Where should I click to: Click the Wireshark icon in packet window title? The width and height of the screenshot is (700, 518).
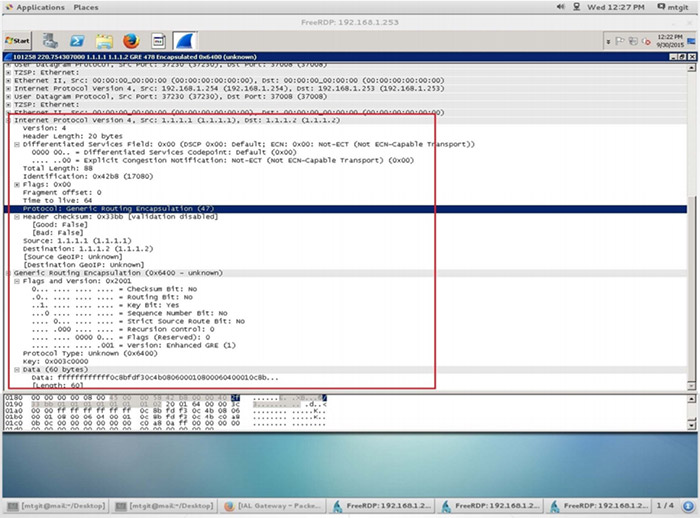click(8, 57)
